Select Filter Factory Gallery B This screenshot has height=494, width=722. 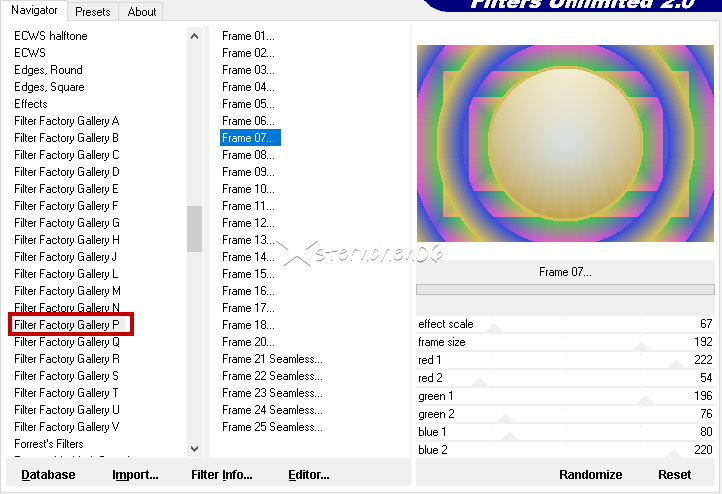tap(67, 138)
